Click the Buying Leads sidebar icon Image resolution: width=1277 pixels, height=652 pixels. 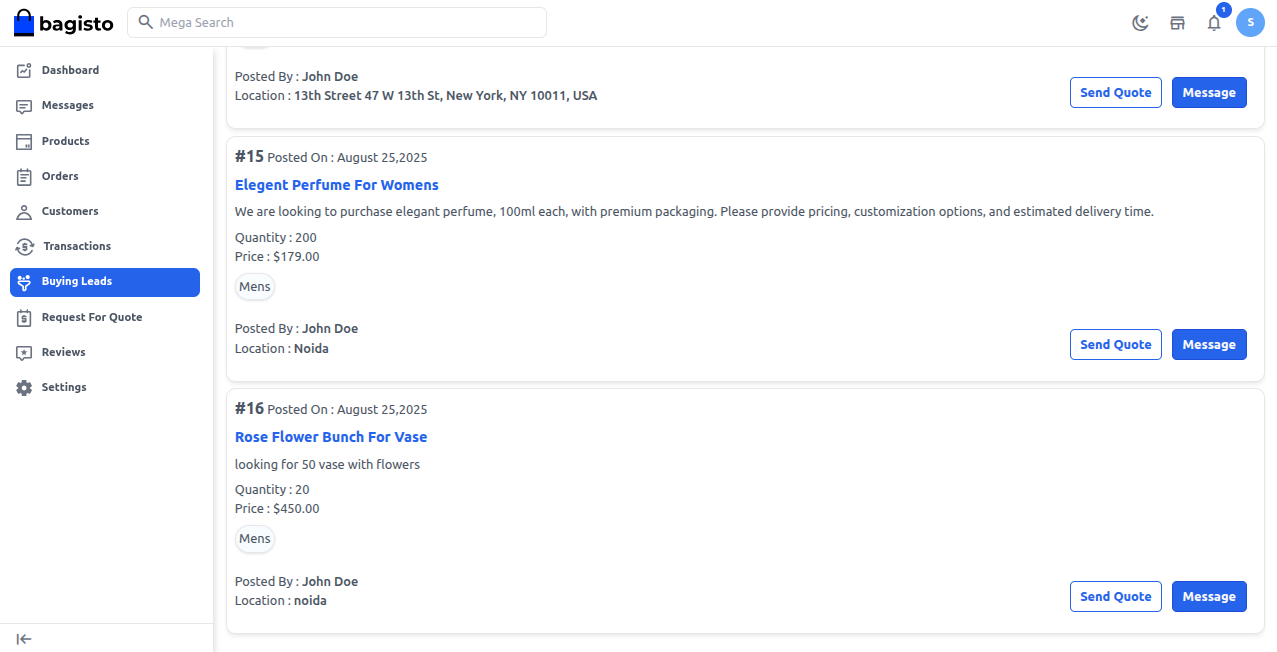(24, 281)
